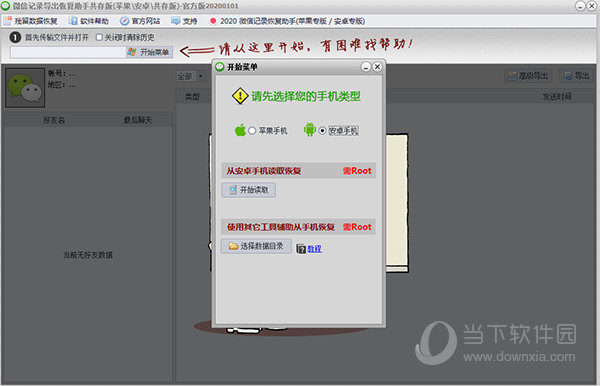Click the 类型 column header
The image size is (600, 386).
192,97
